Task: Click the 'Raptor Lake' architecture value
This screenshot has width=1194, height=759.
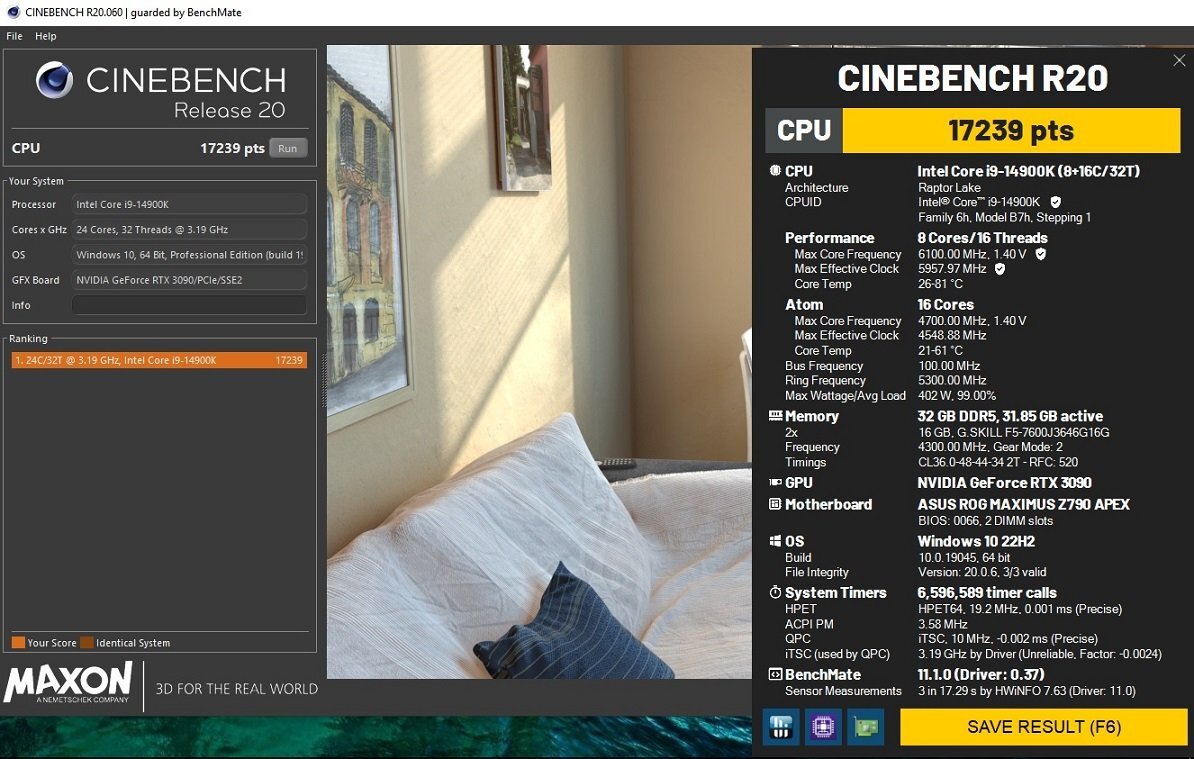Action: [950, 187]
